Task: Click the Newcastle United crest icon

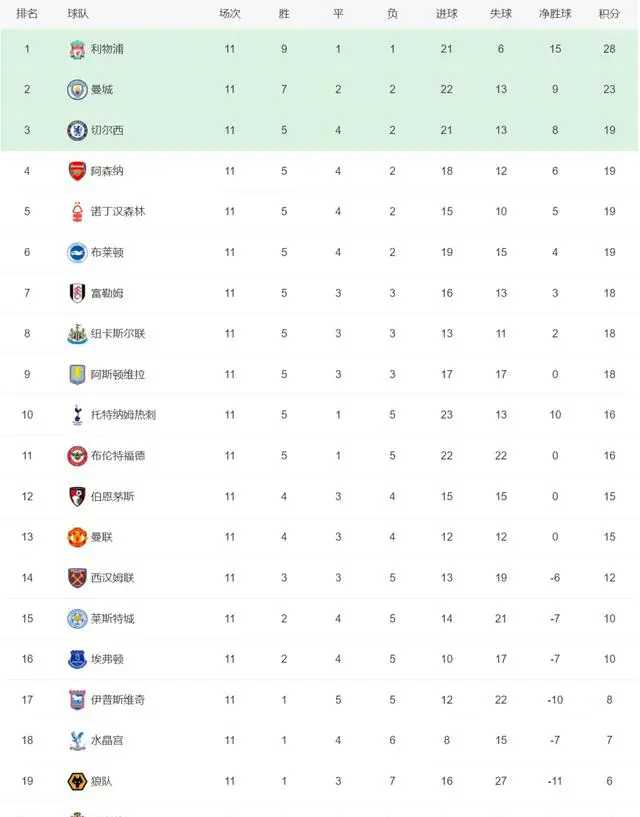Action: (x=77, y=333)
